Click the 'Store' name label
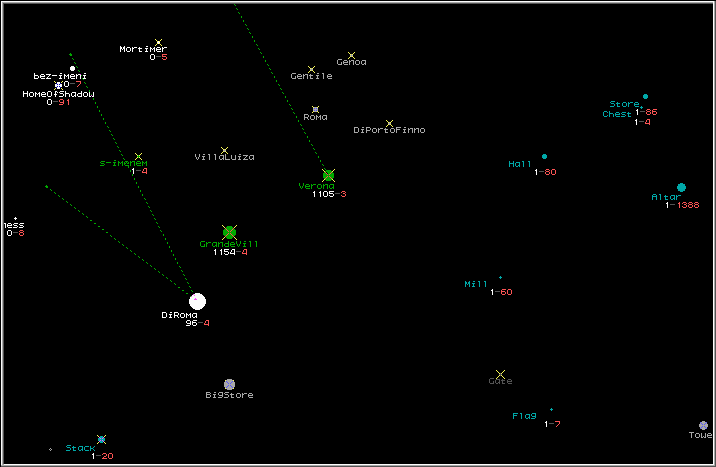The width and height of the screenshot is (716, 467). [624, 104]
